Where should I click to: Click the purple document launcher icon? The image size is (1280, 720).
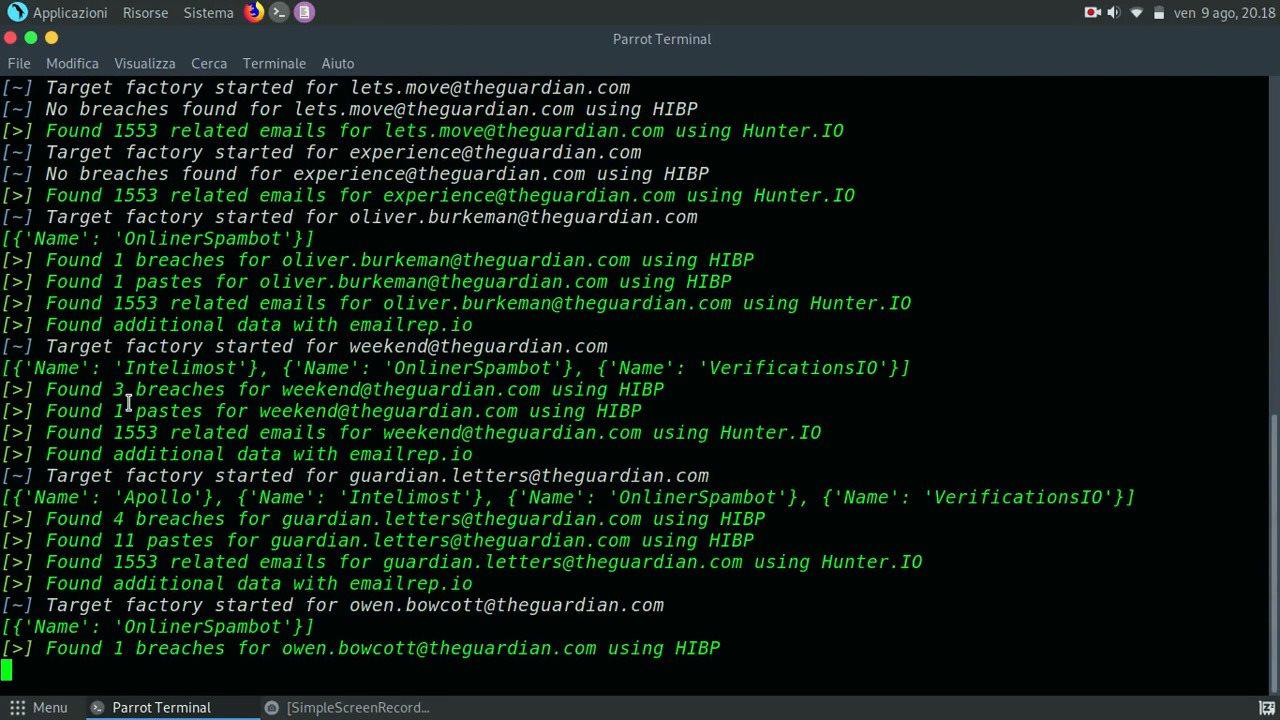pyautogui.click(x=304, y=12)
